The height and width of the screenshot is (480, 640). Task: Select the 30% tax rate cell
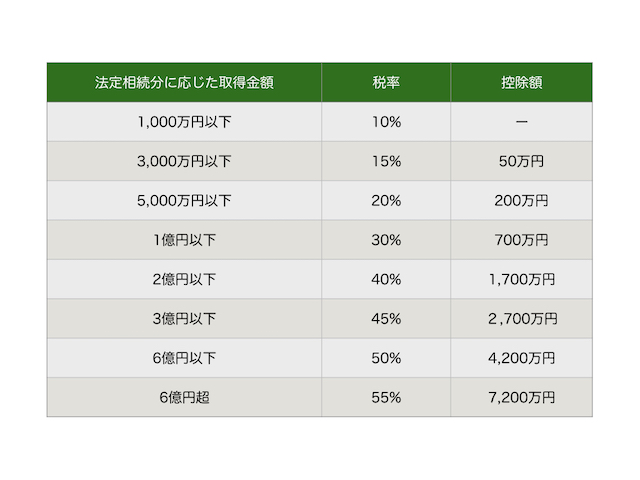(385, 240)
